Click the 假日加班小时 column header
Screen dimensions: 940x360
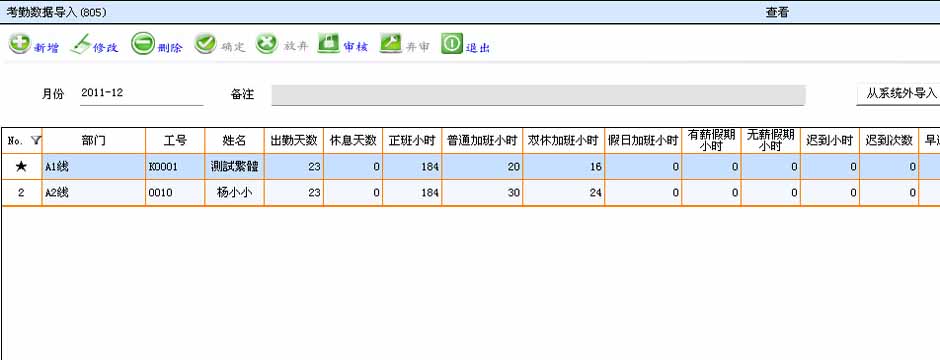(x=643, y=141)
